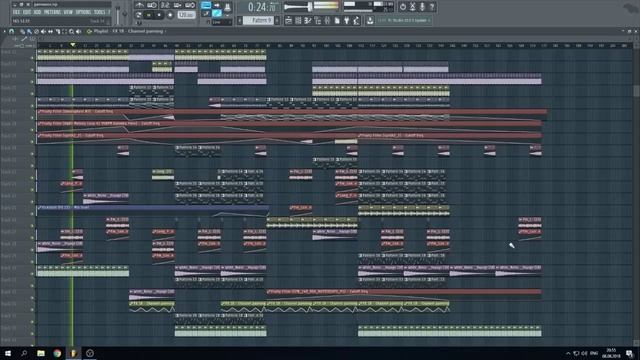
Task: Open the playlist options menu arrow
Action: click(x=4, y=31)
